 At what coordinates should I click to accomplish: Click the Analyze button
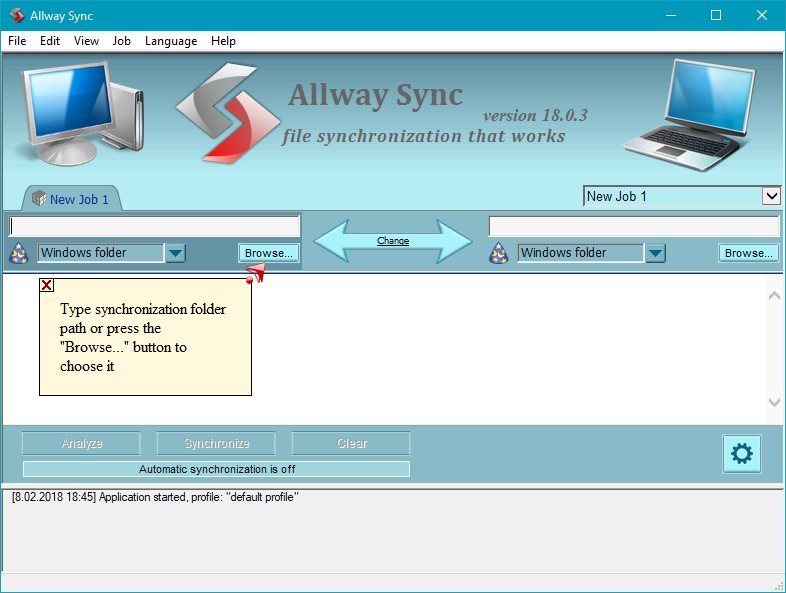81,444
